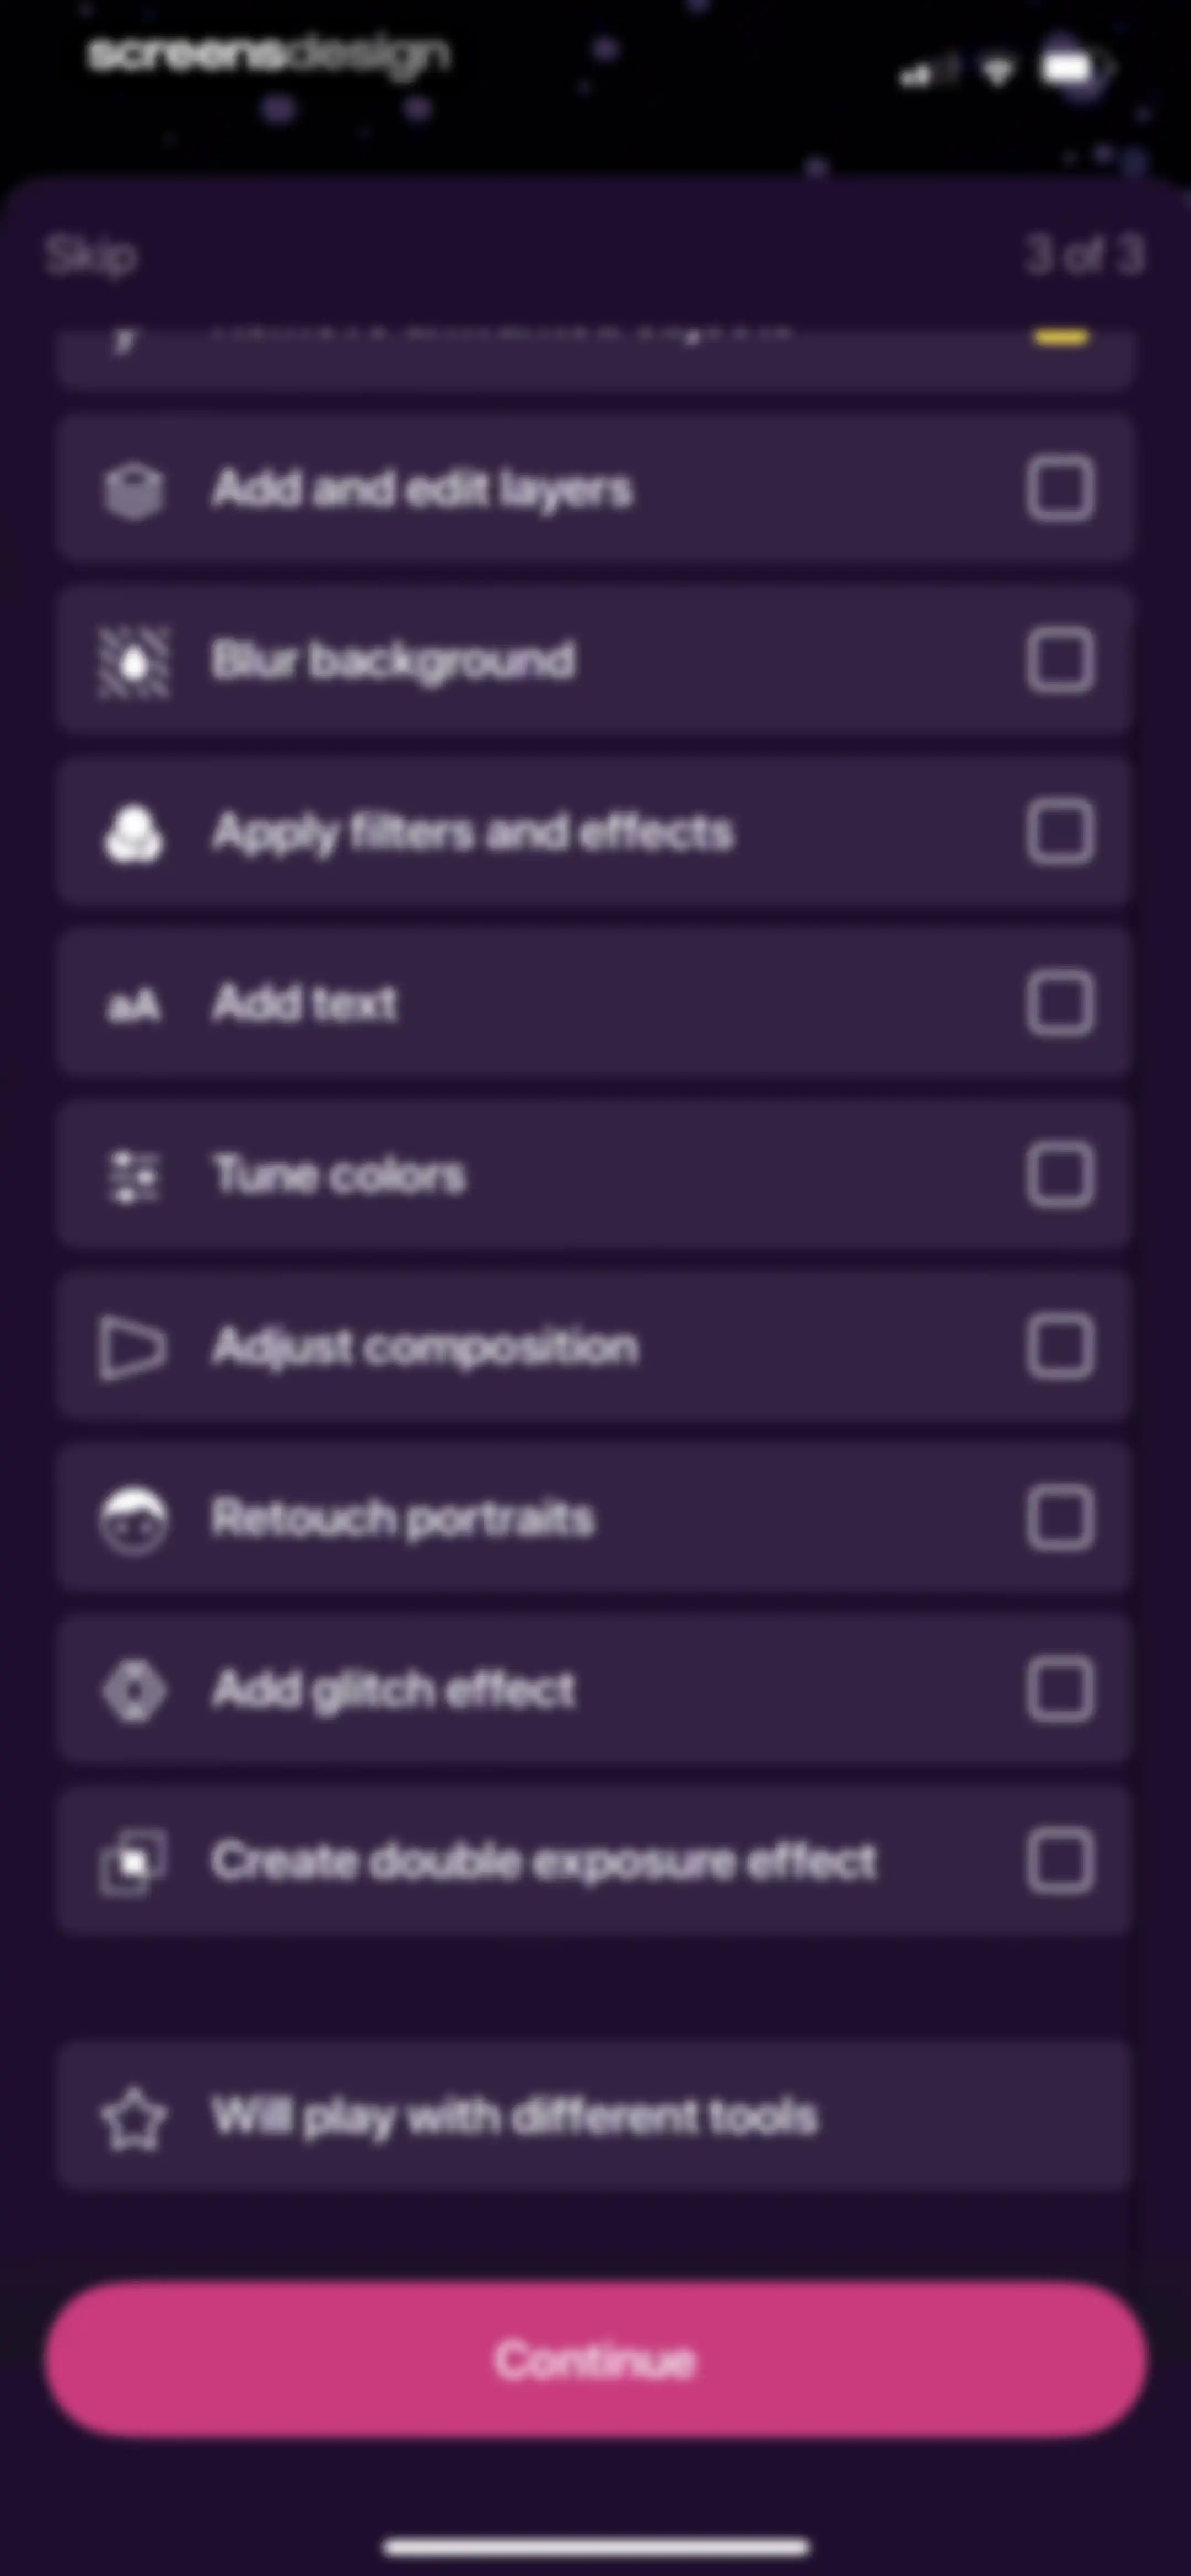The width and height of the screenshot is (1191, 2576).
Task: Skip the onboarding question
Action: (x=90, y=256)
